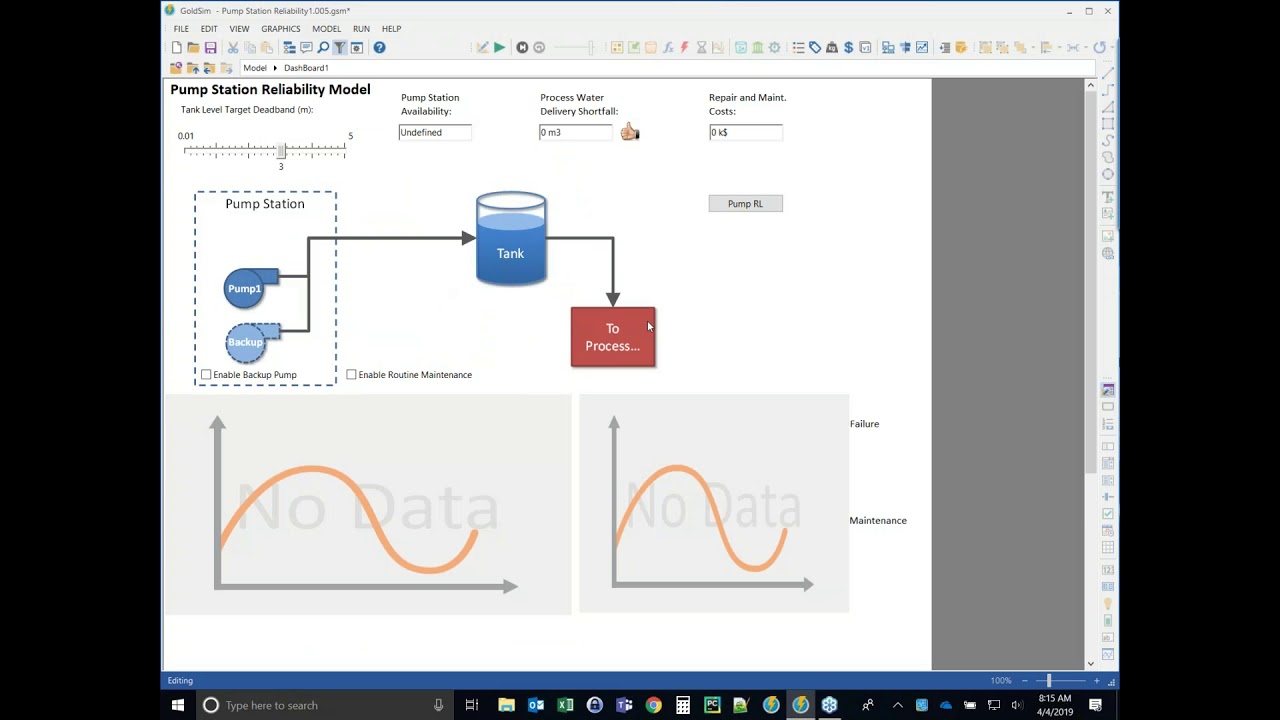Click the hourglass delay element icon
Screen dimensions: 1280x720
point(701,47)
